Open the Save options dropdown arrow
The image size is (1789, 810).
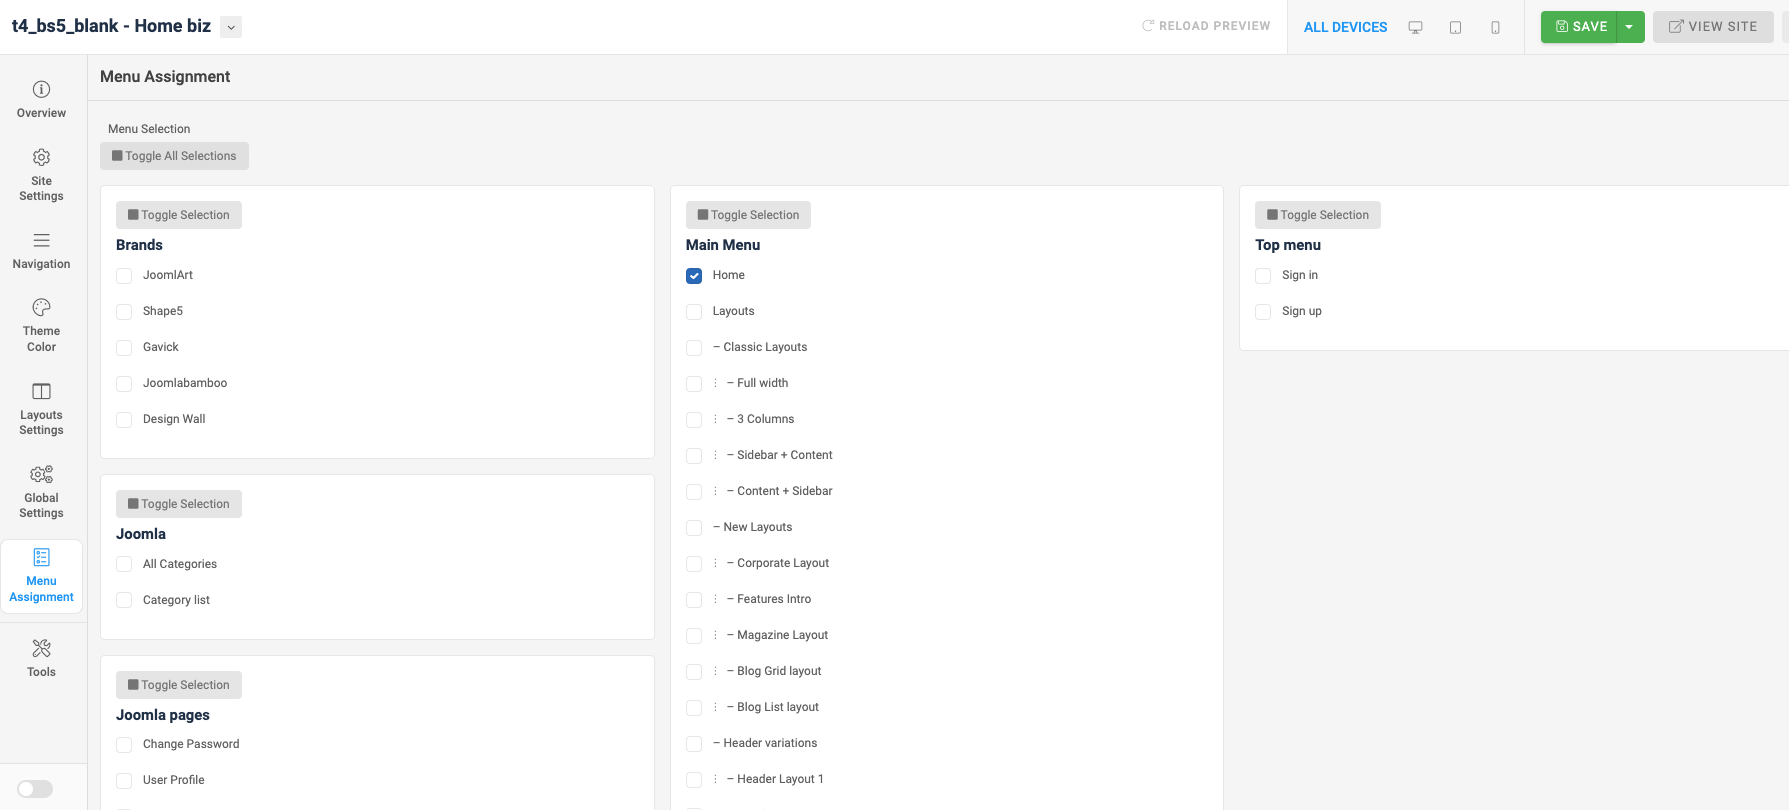pos(1629,27)
